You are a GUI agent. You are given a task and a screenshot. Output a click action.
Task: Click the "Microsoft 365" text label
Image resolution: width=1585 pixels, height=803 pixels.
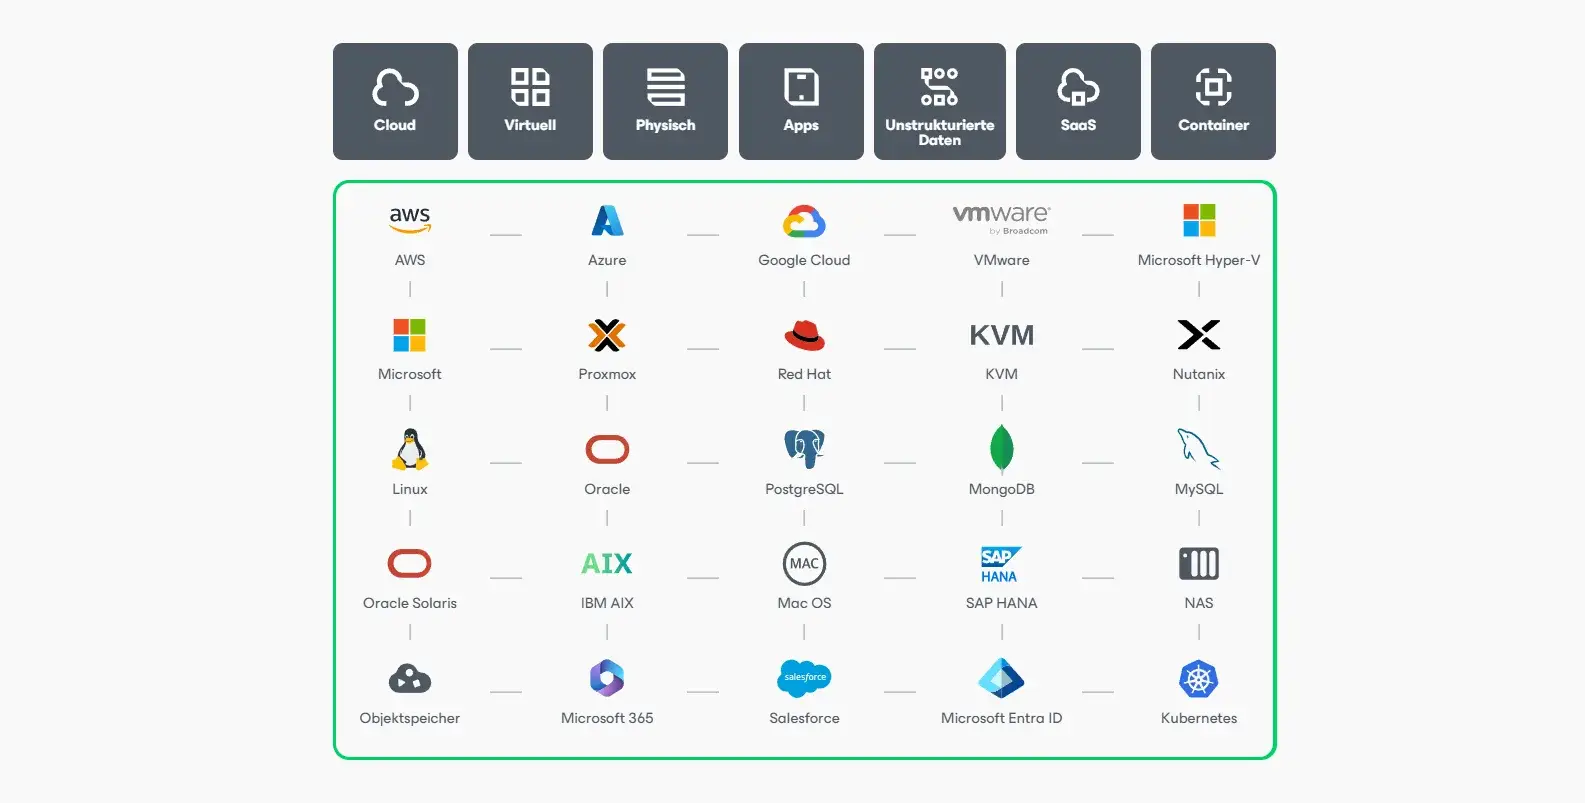tap(607, 718)
